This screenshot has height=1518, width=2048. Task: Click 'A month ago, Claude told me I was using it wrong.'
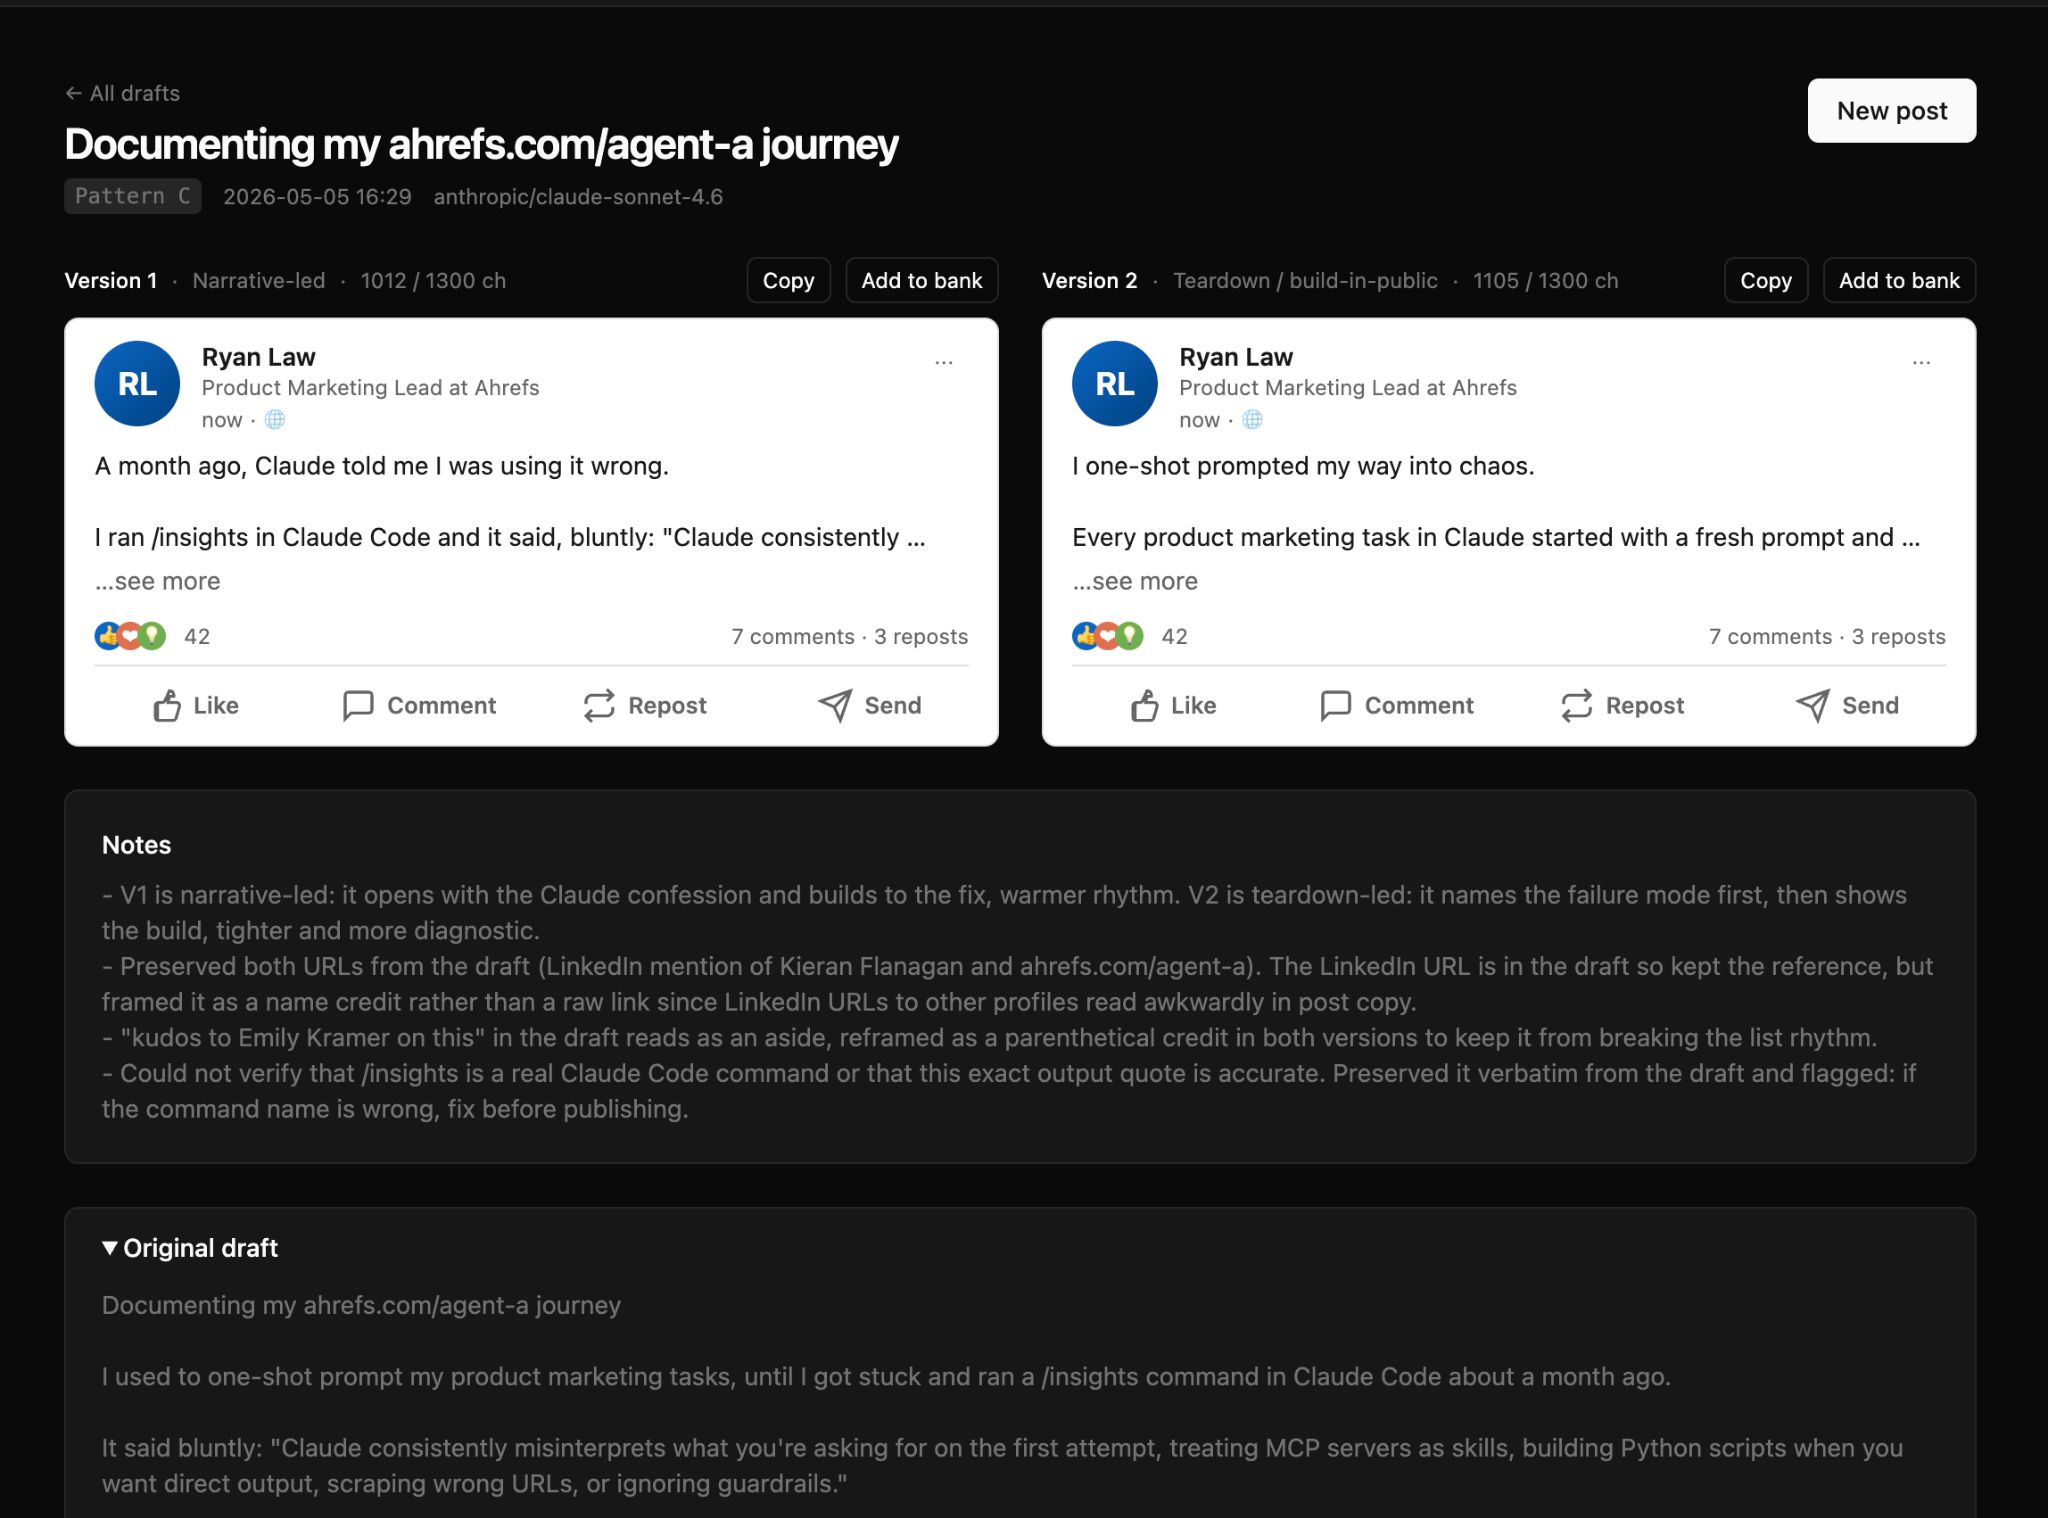click(382, 466)
